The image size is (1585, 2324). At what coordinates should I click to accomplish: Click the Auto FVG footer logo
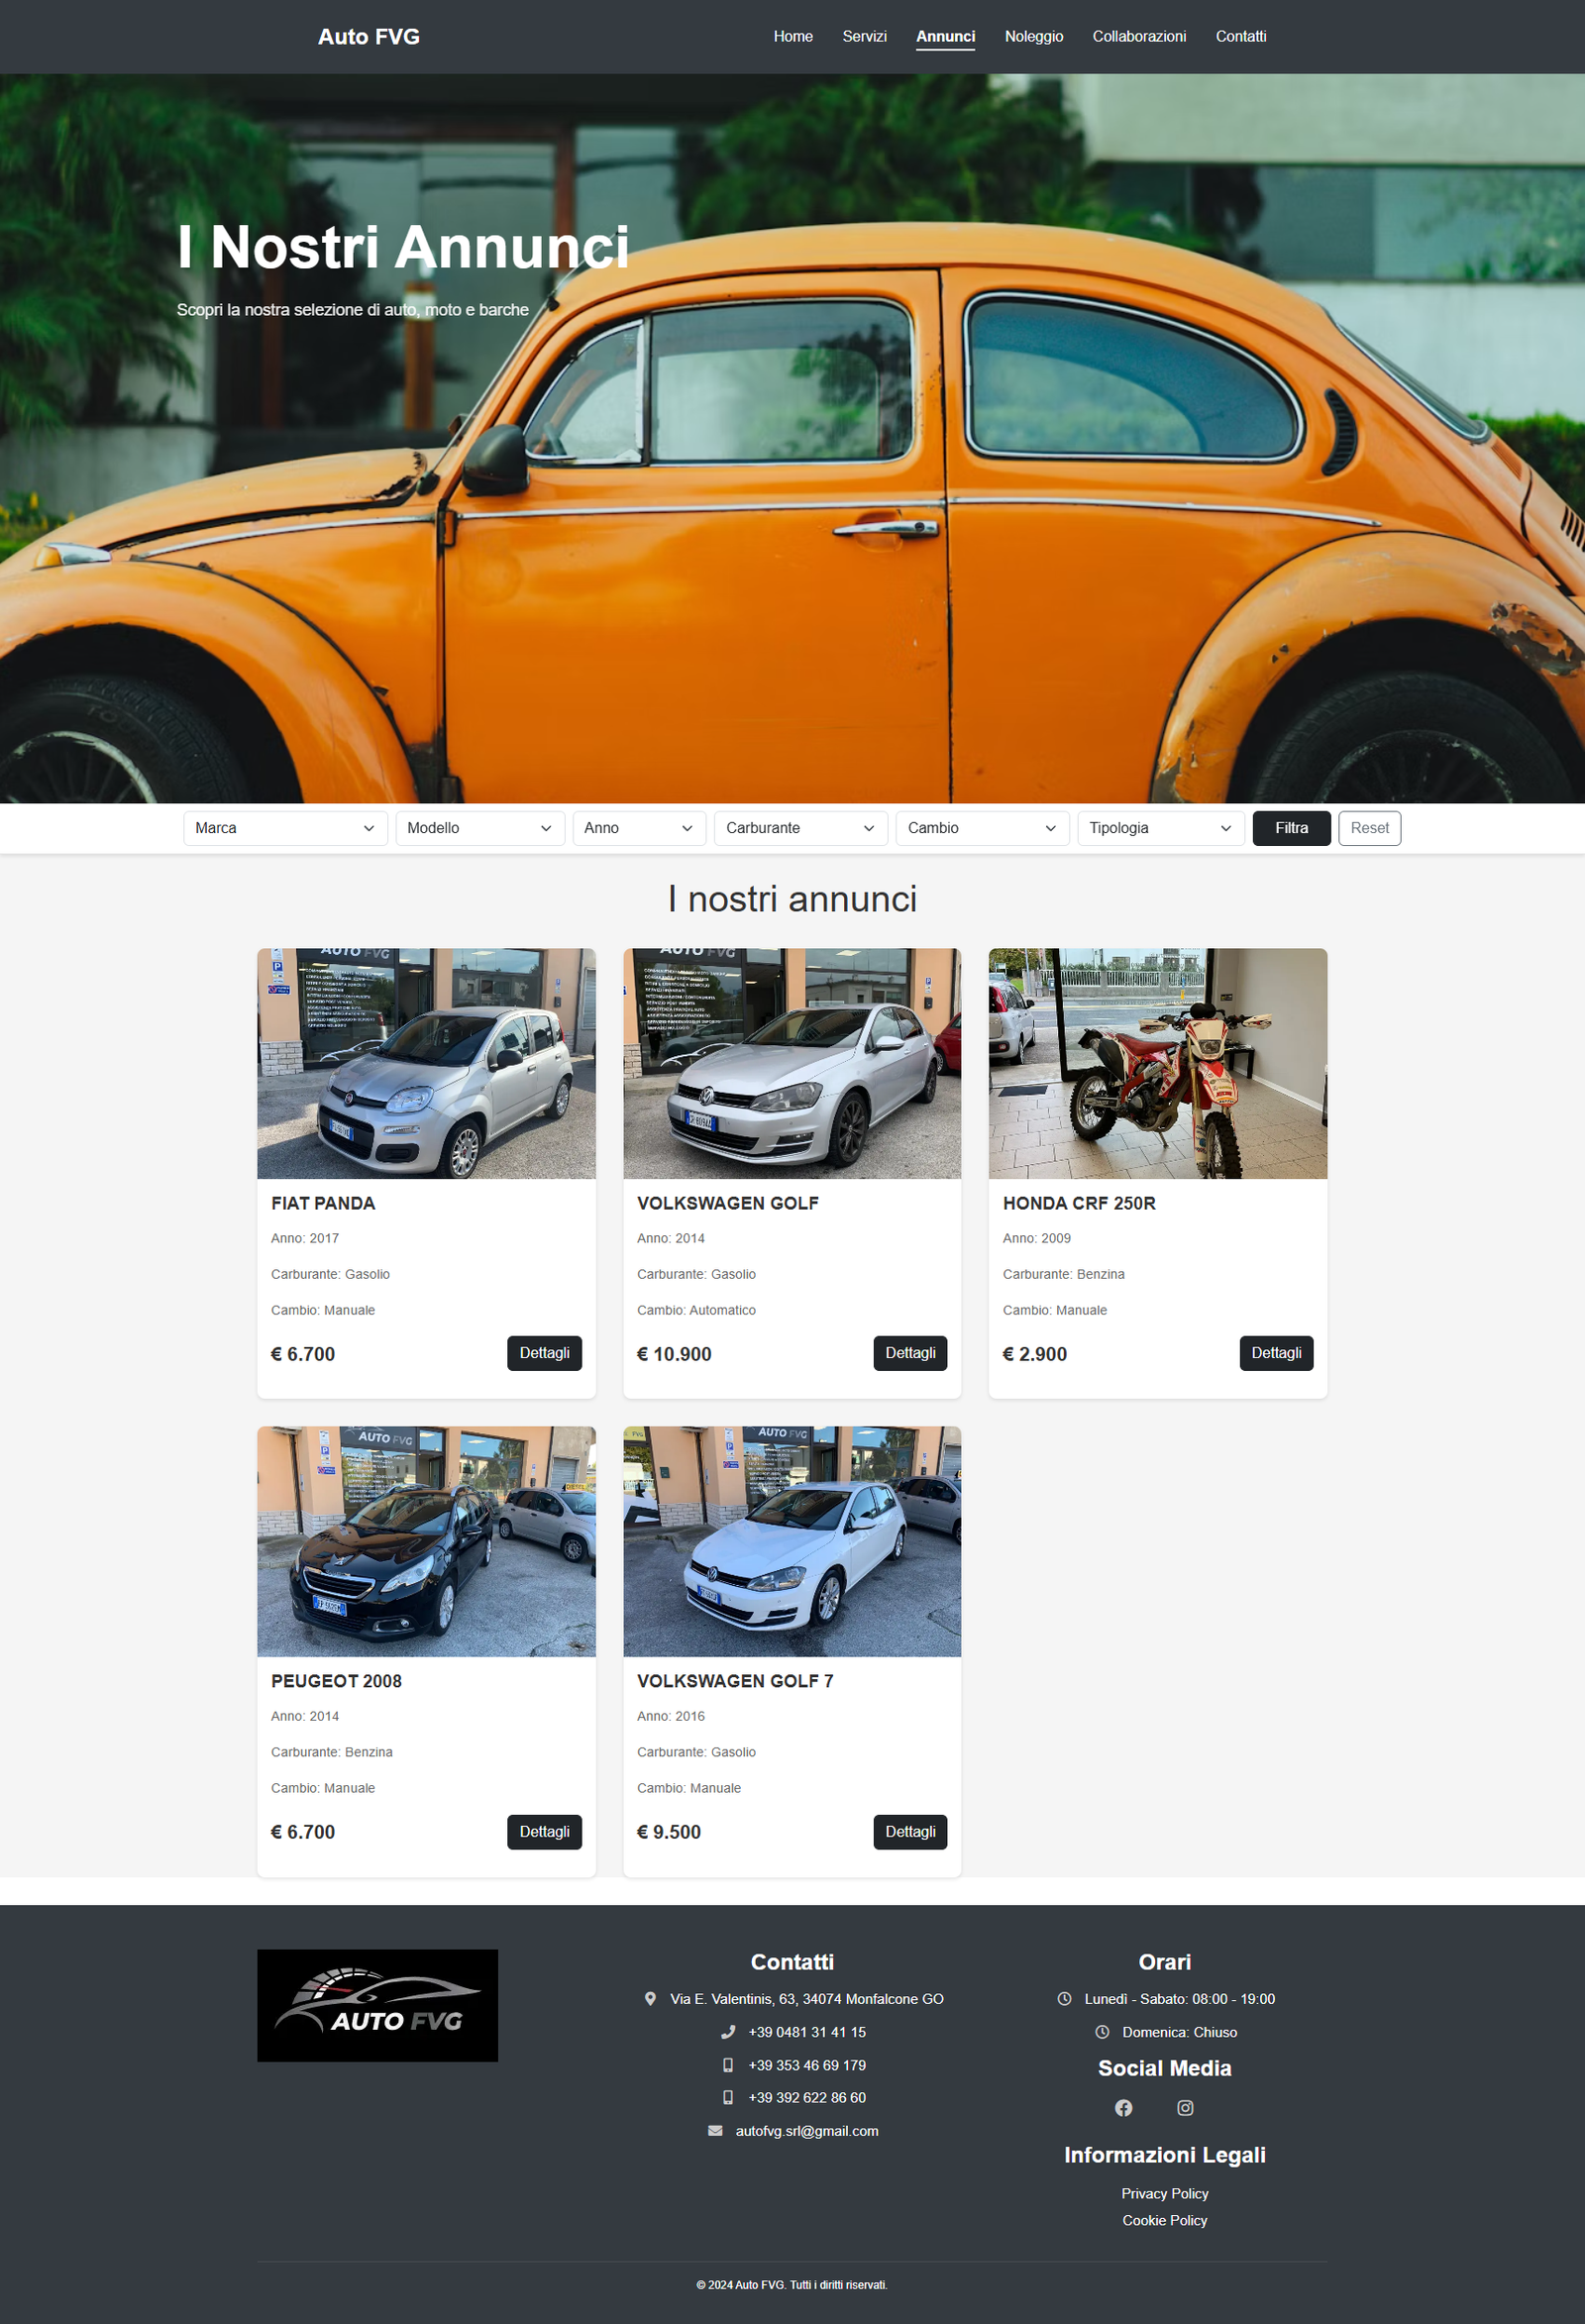point(377,2005)
